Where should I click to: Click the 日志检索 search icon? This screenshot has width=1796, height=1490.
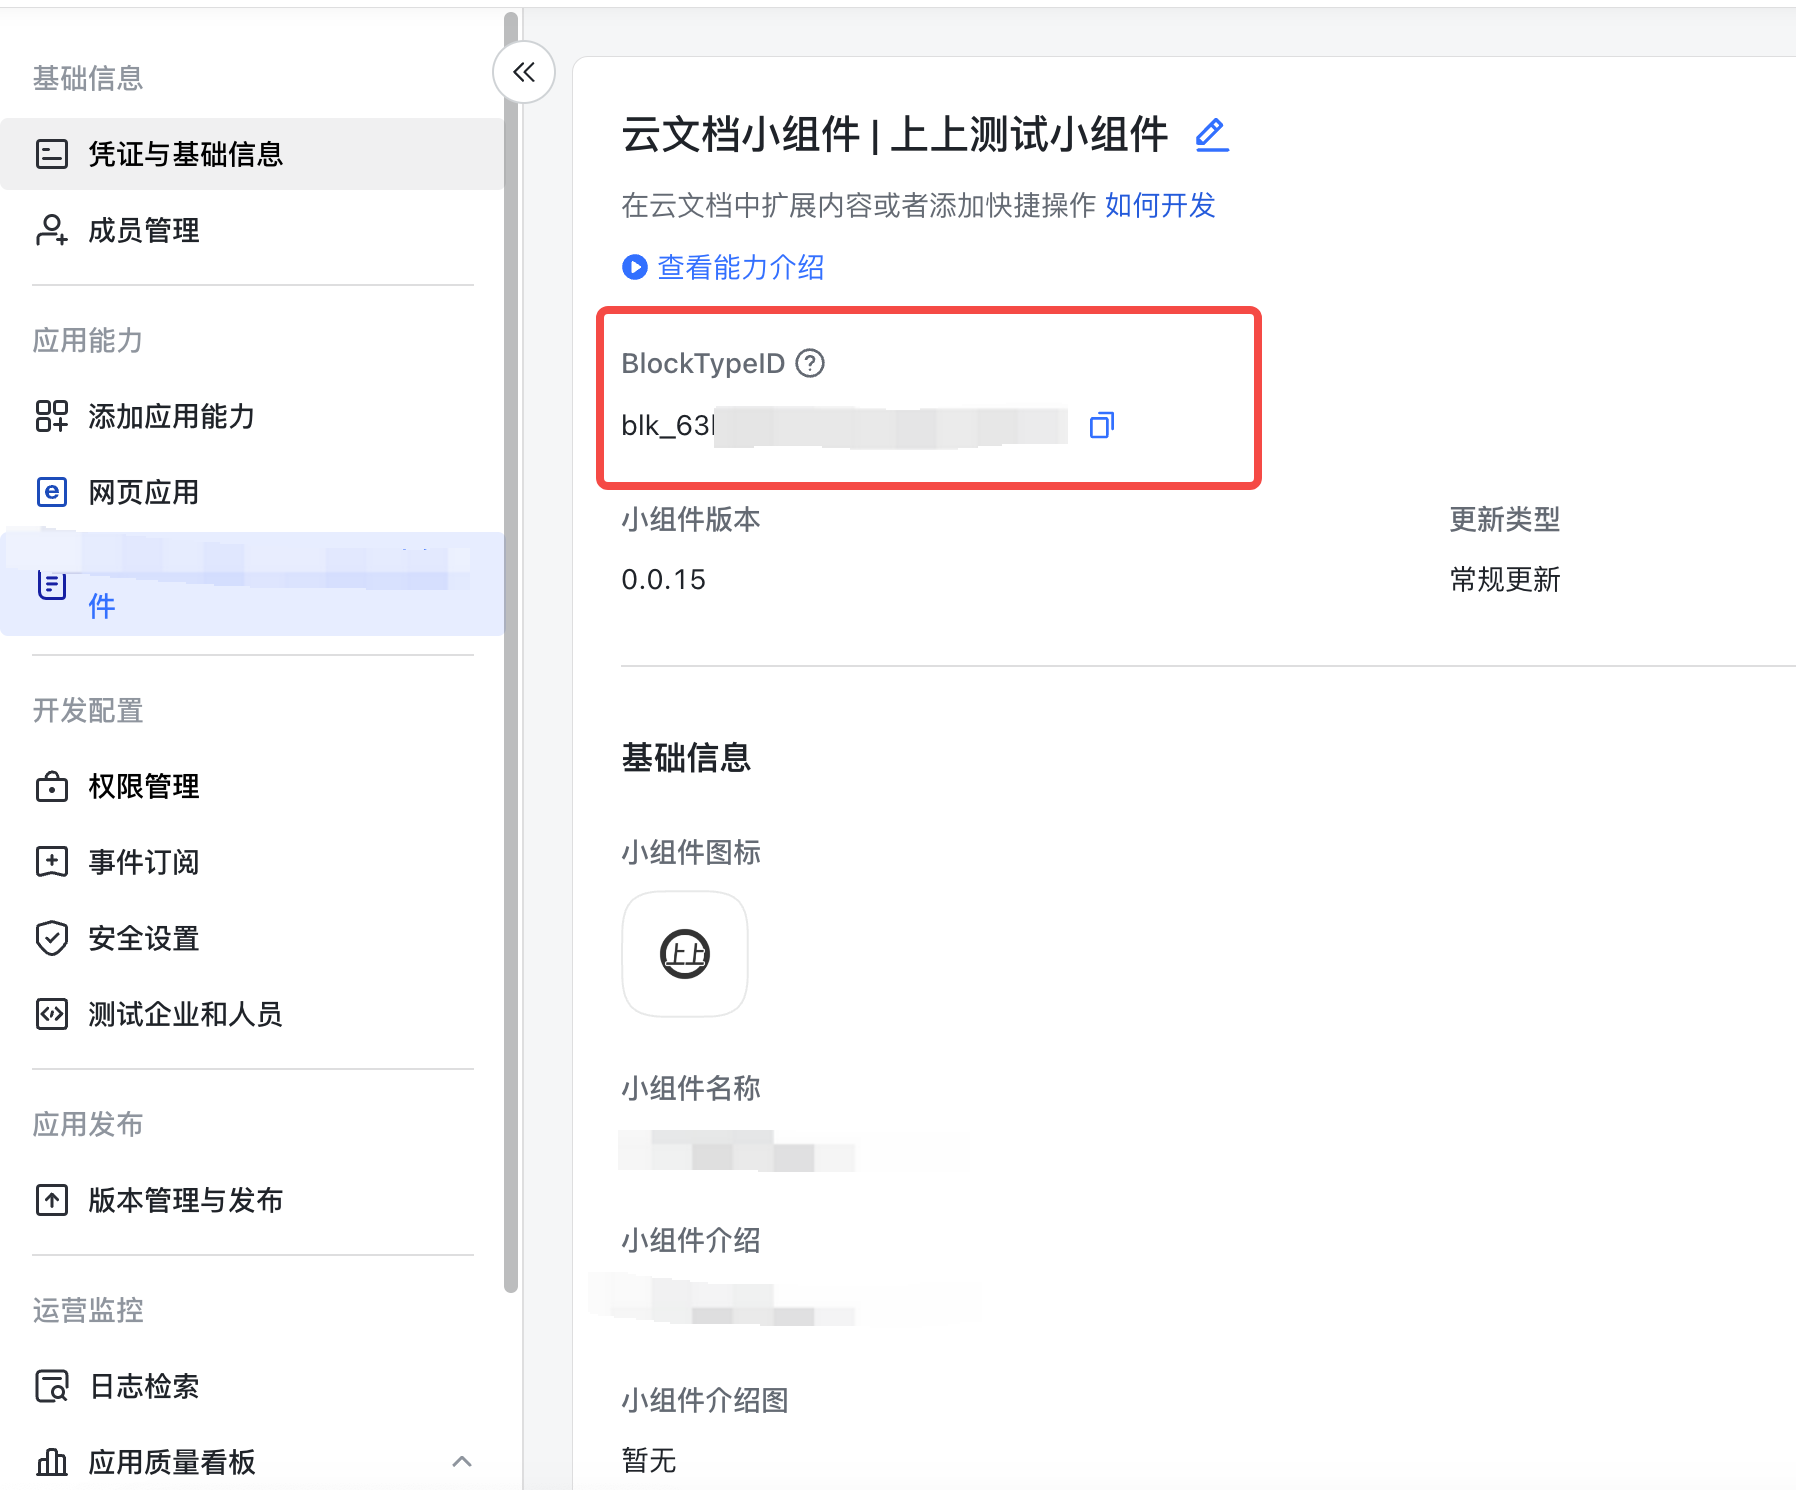(x=52, y=1386)
